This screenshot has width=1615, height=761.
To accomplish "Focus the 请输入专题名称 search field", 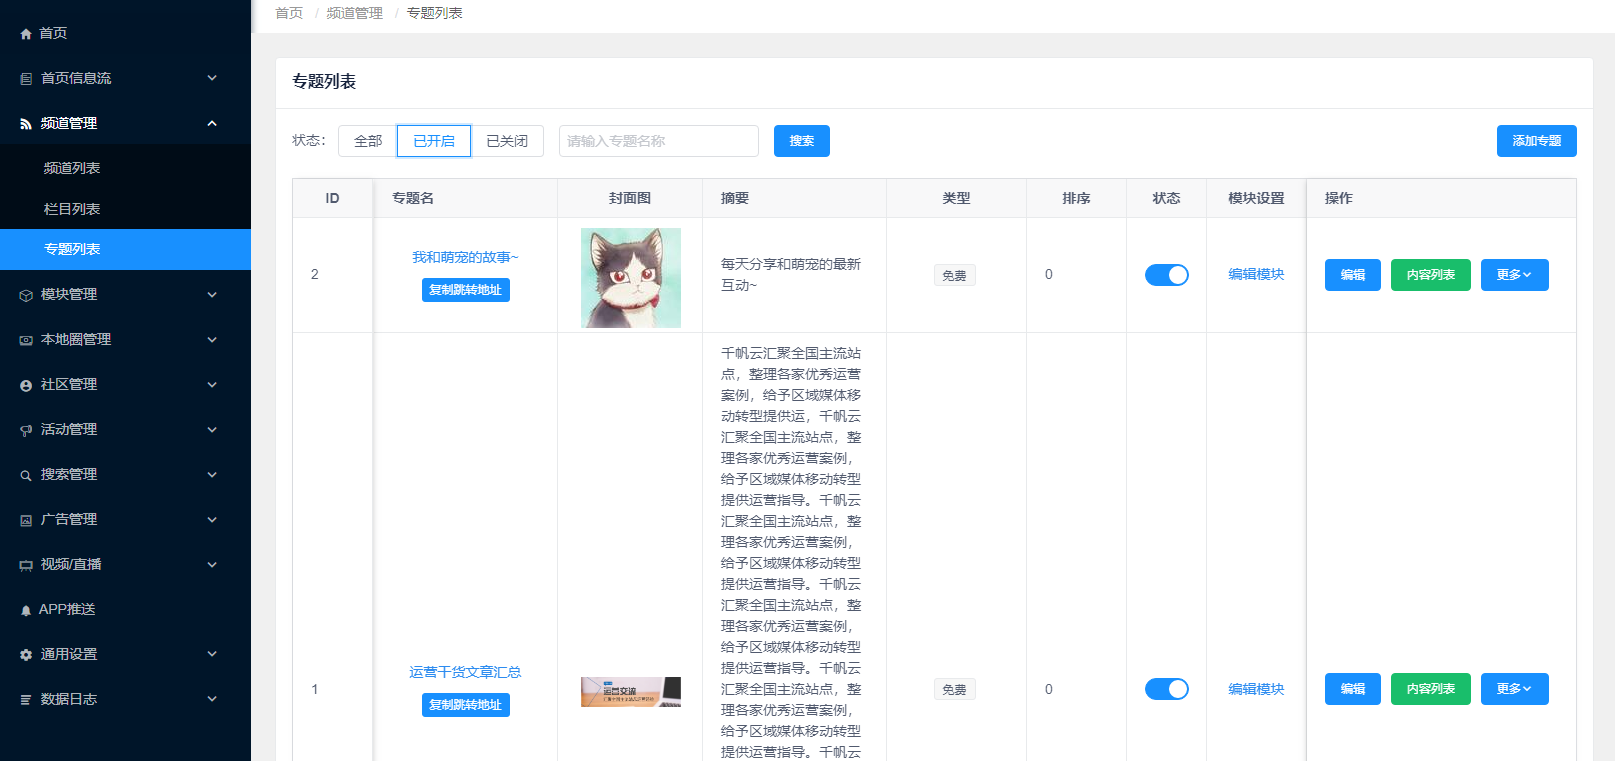I will pyautogui.click(x=659, y=141).
